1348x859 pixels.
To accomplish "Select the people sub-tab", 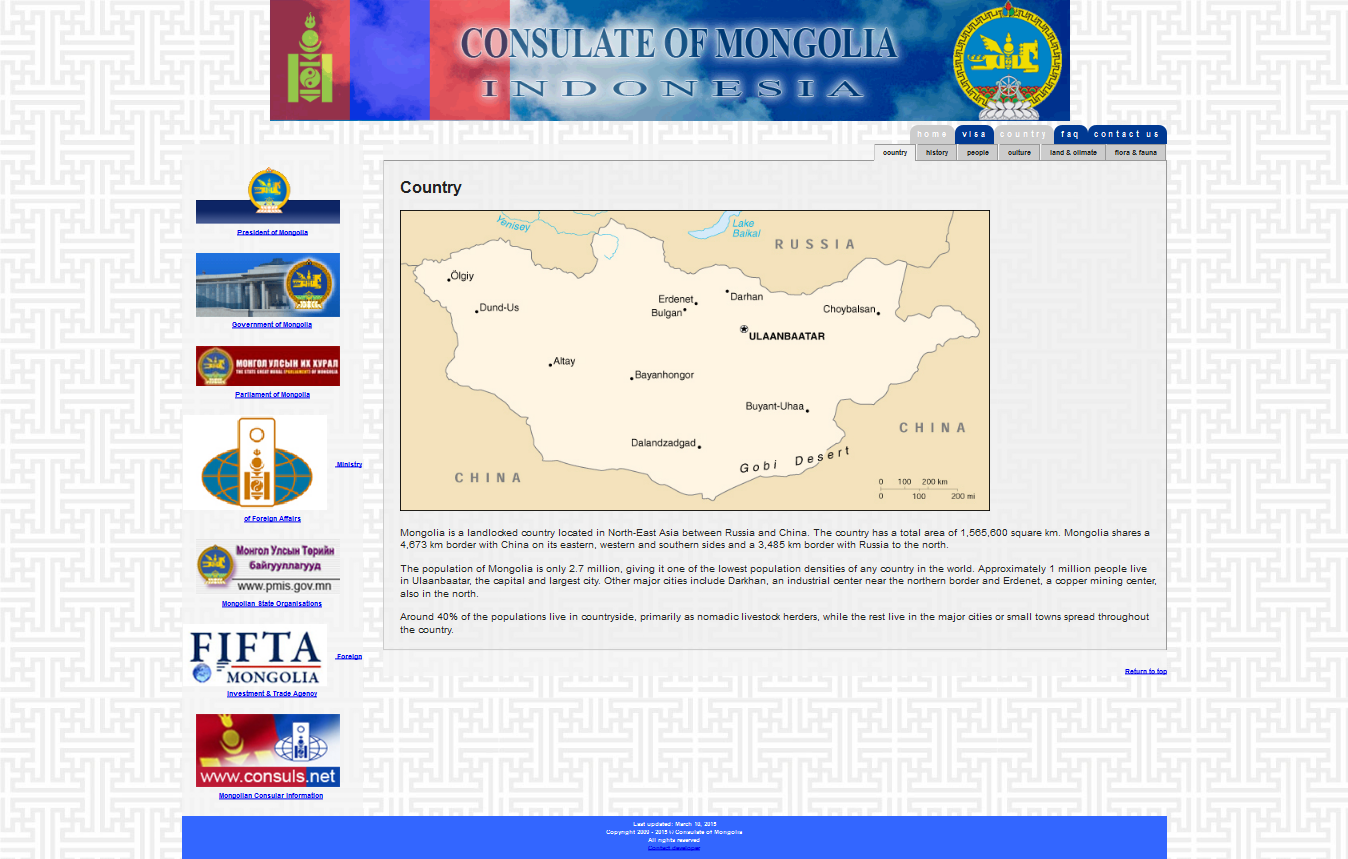I will coord(978,153).
